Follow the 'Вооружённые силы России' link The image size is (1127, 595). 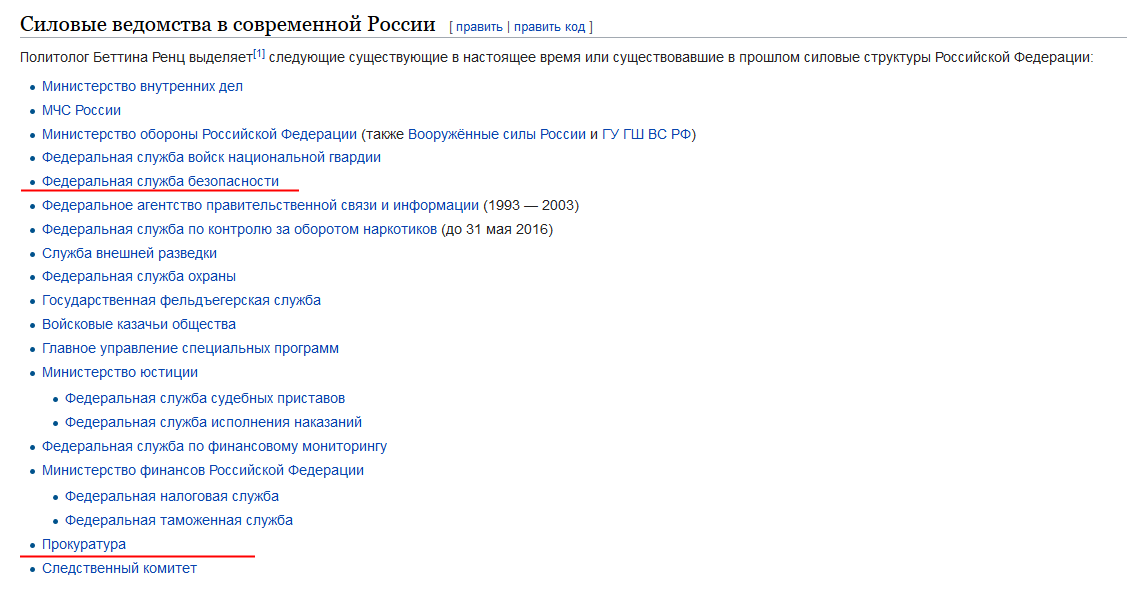[497, 134]
